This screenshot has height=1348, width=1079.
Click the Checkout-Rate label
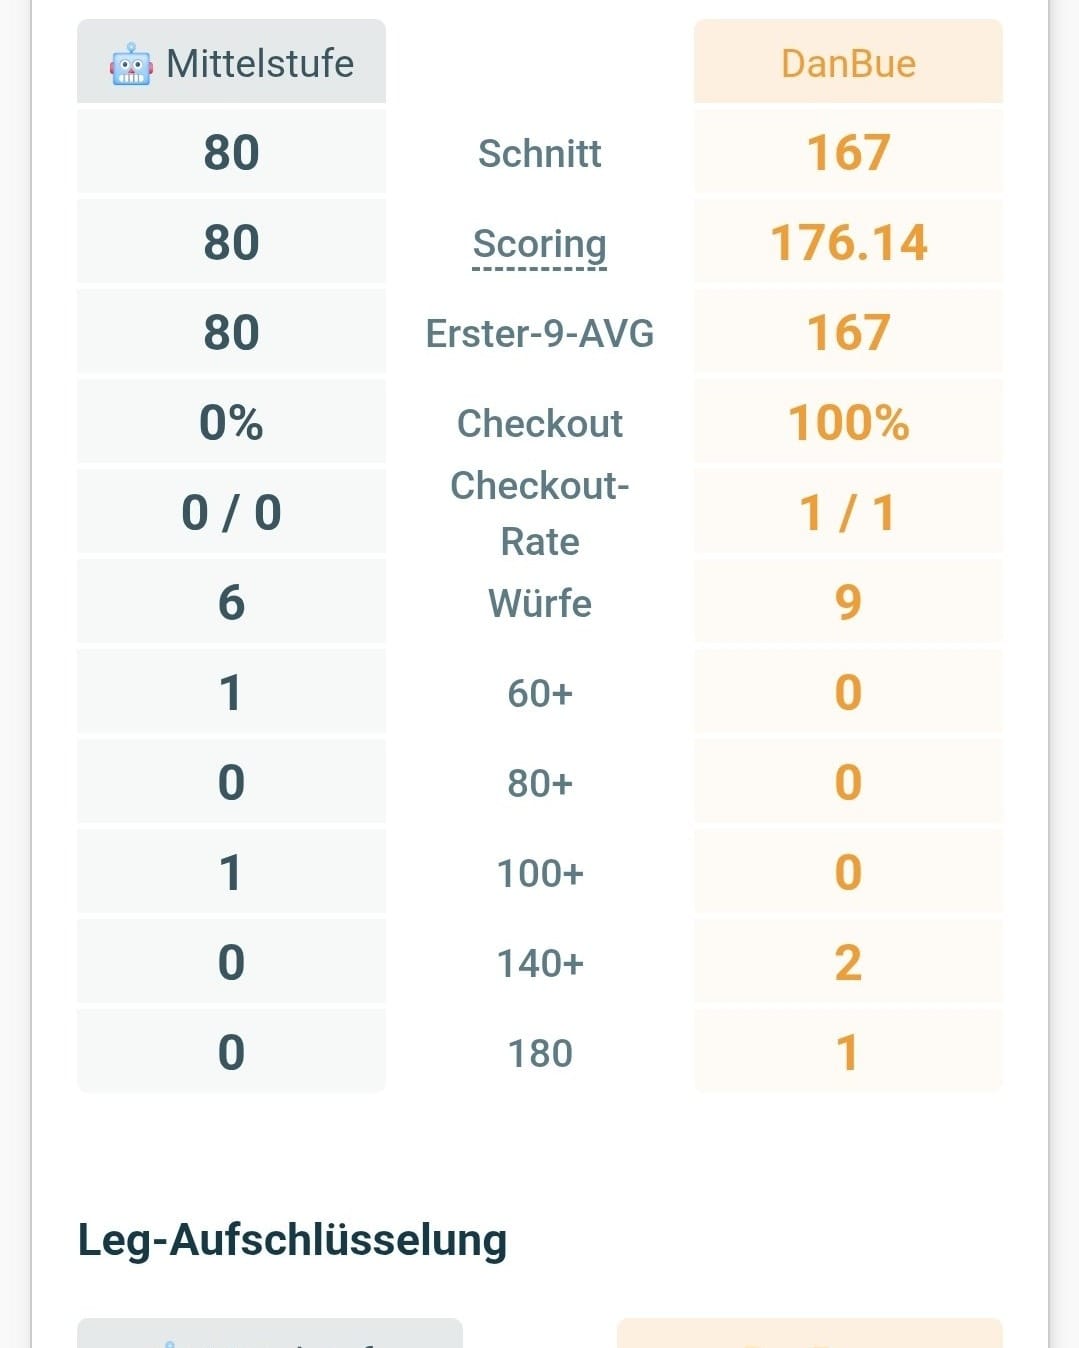[x=540, y=513]
